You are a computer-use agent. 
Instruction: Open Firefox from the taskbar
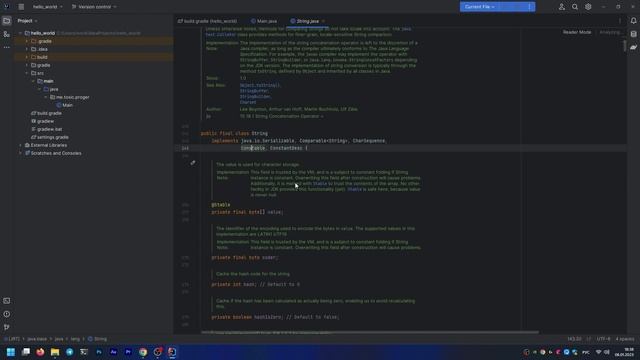[x=40, y=352]
